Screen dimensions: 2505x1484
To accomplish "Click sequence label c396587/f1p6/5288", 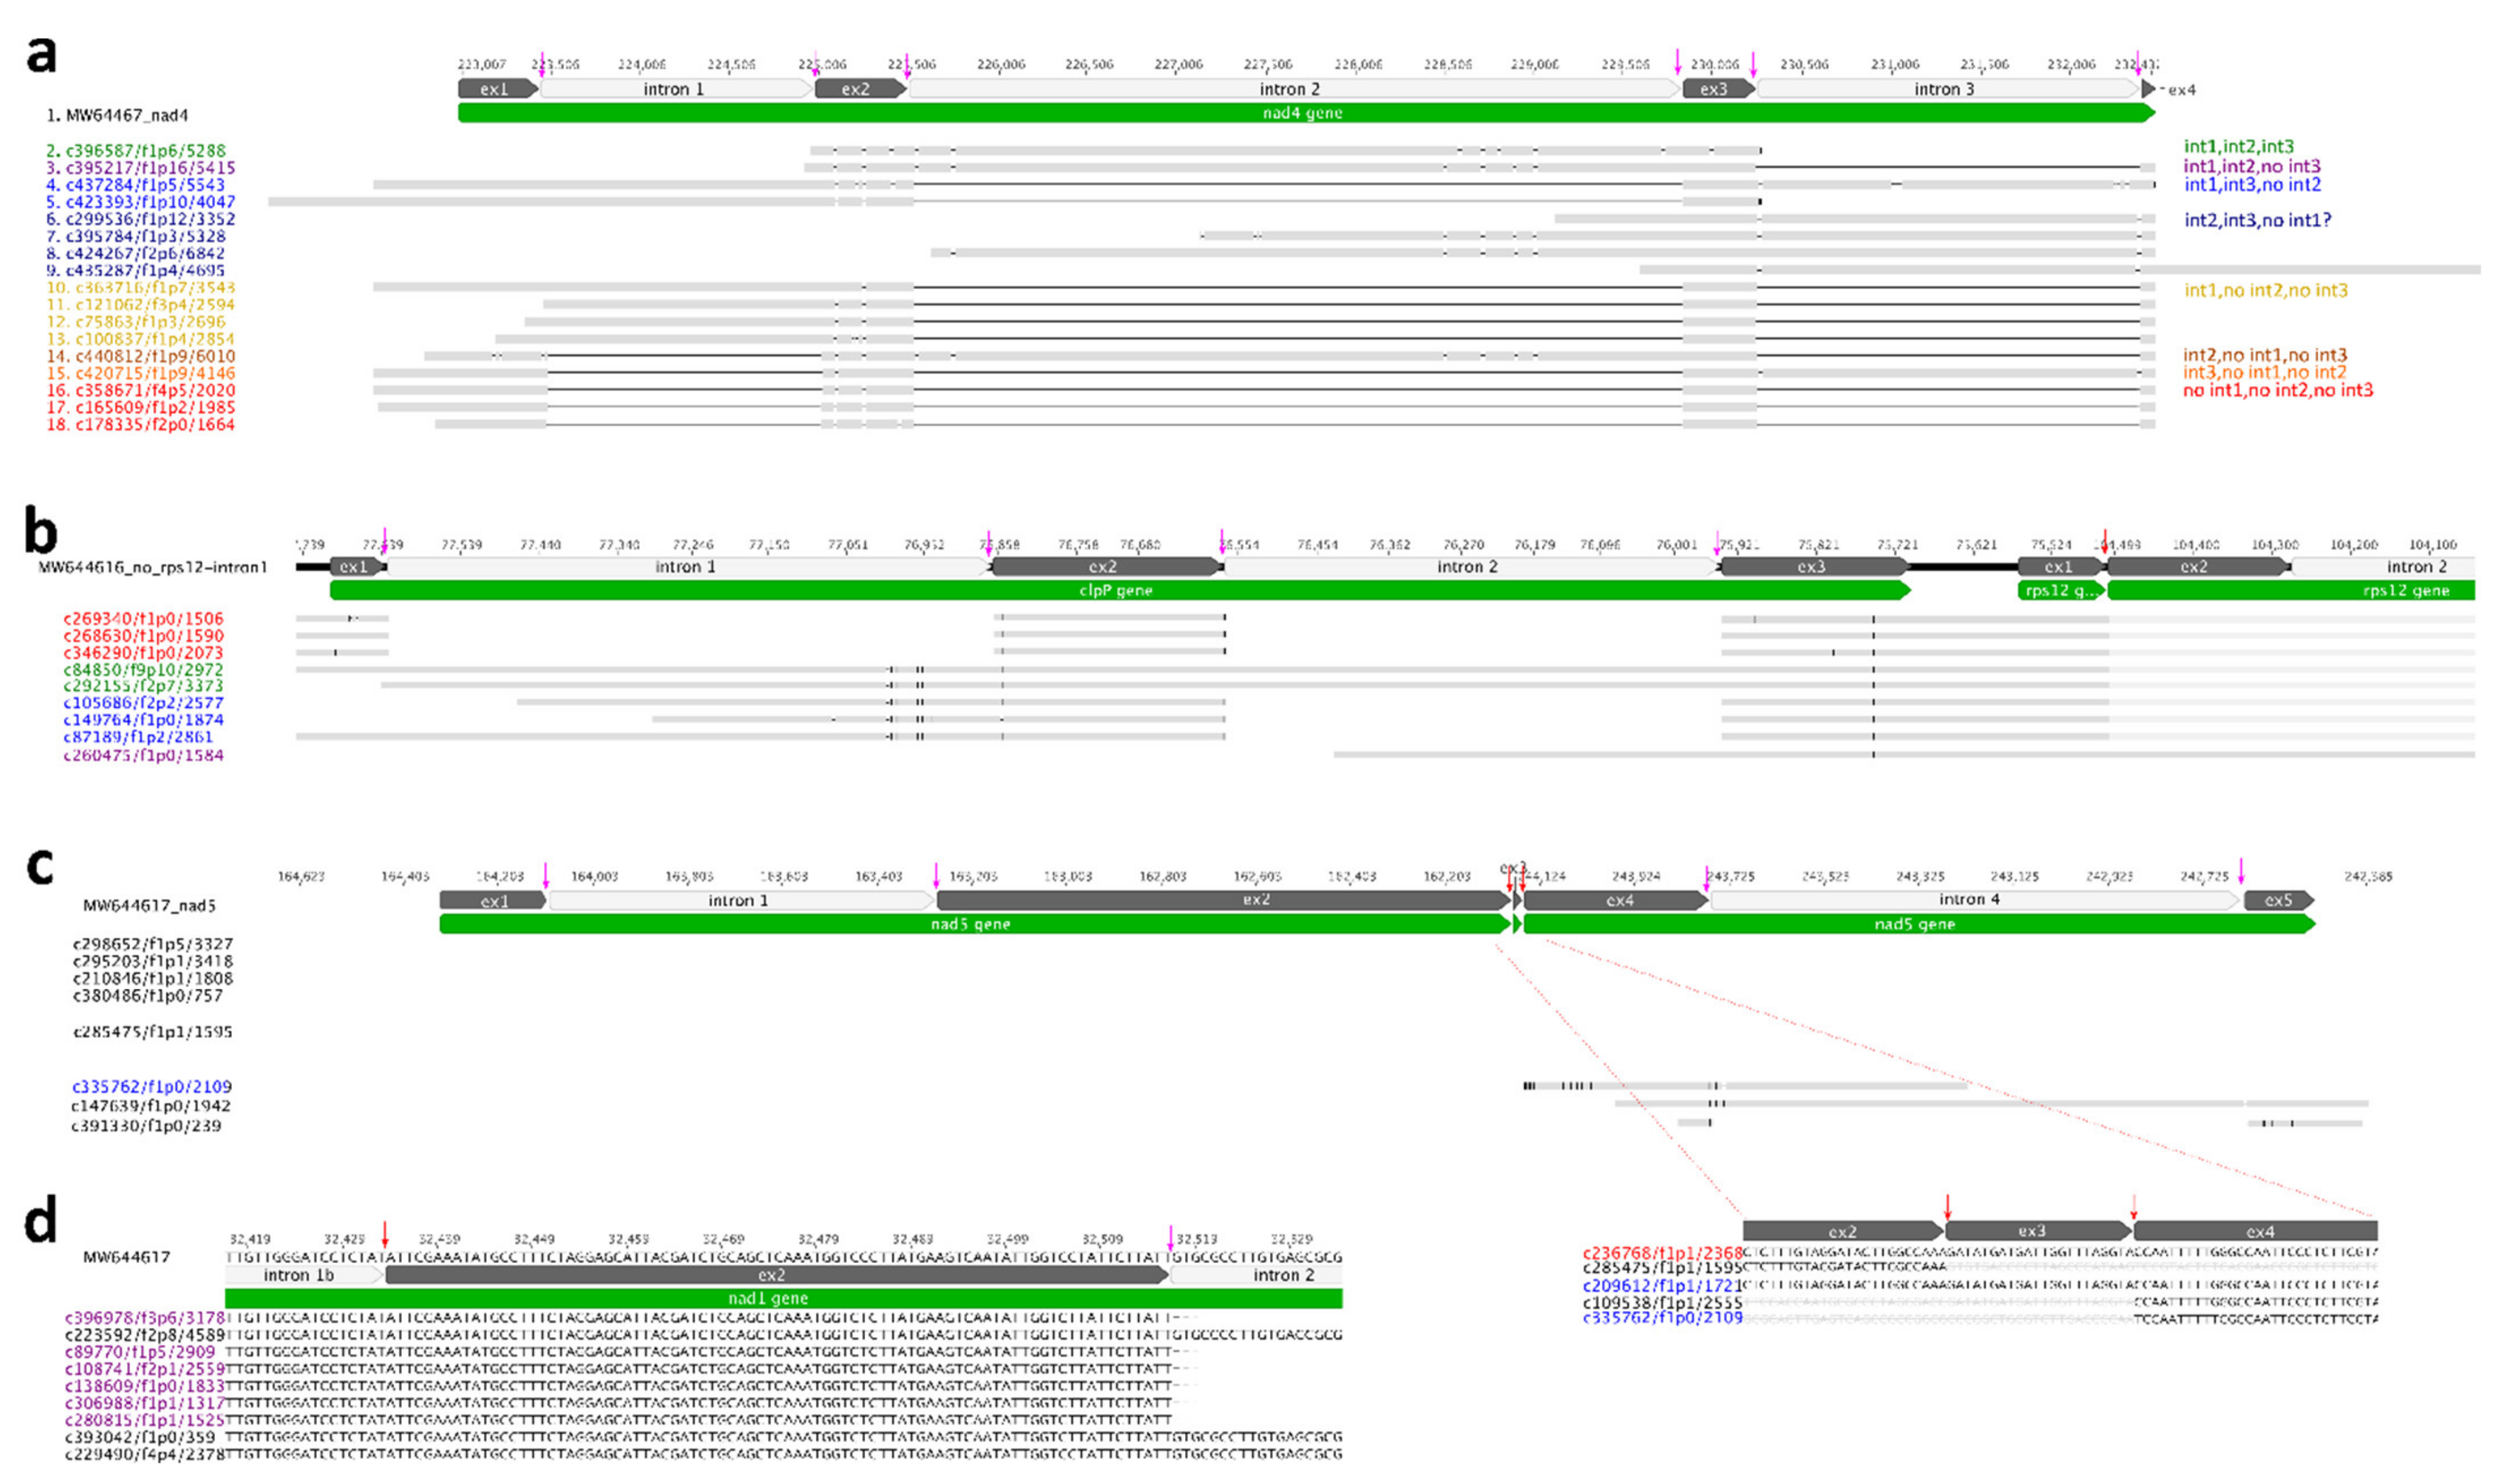I will [x=145, y=151].
